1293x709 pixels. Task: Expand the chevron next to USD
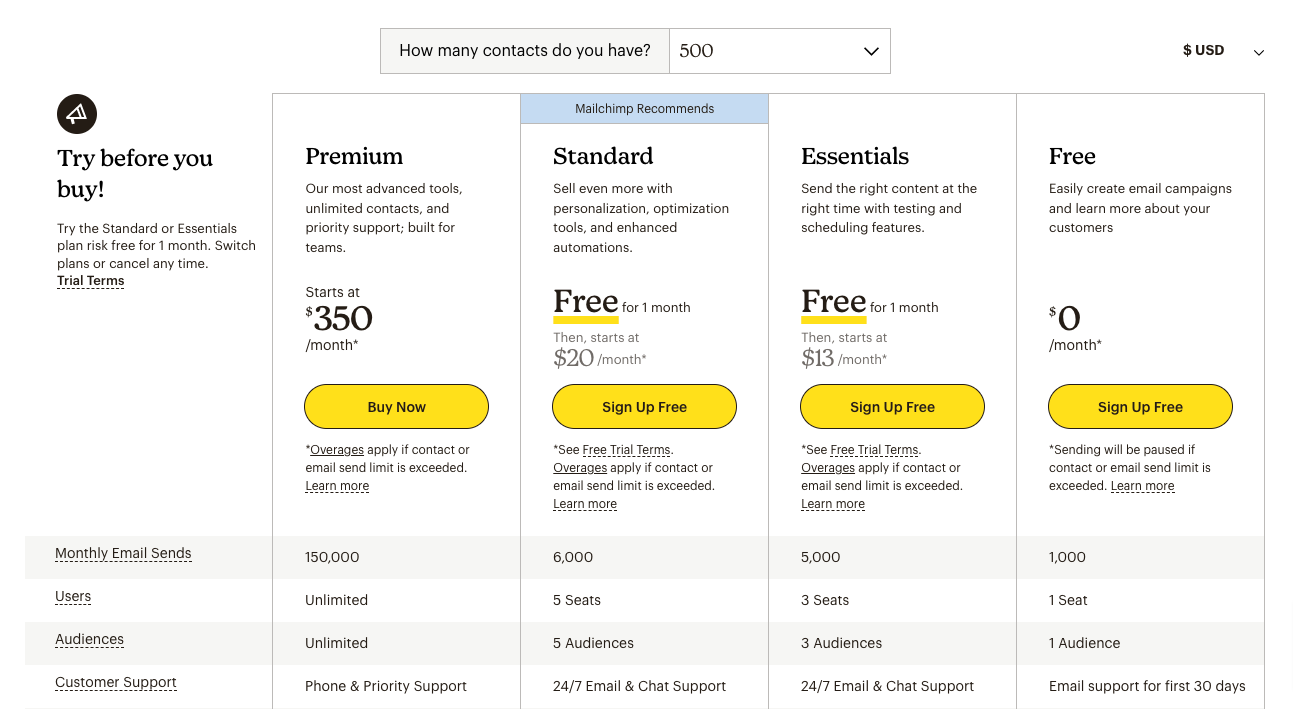pyautogui.click(x=1258, y=52)
